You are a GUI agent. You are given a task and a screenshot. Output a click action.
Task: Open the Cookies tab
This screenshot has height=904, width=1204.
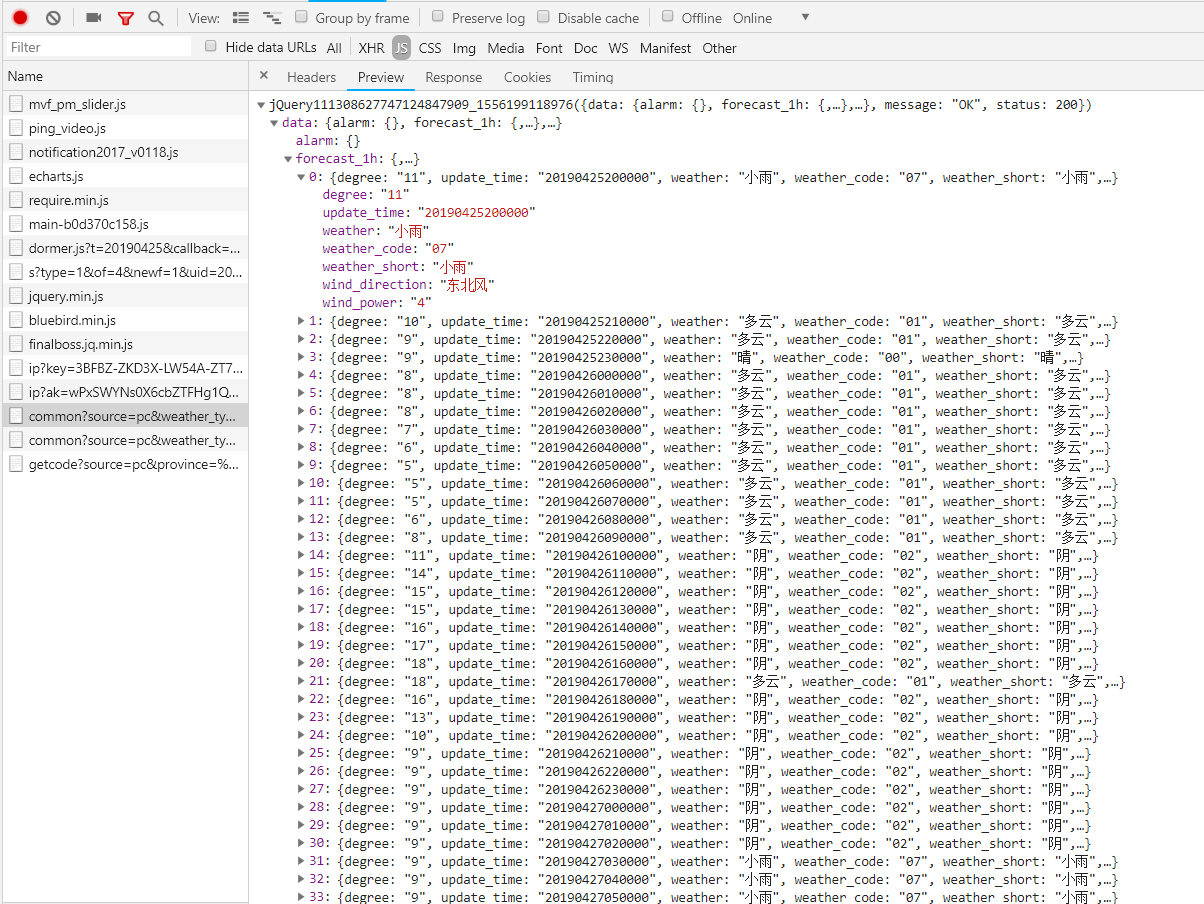point(527,77)
